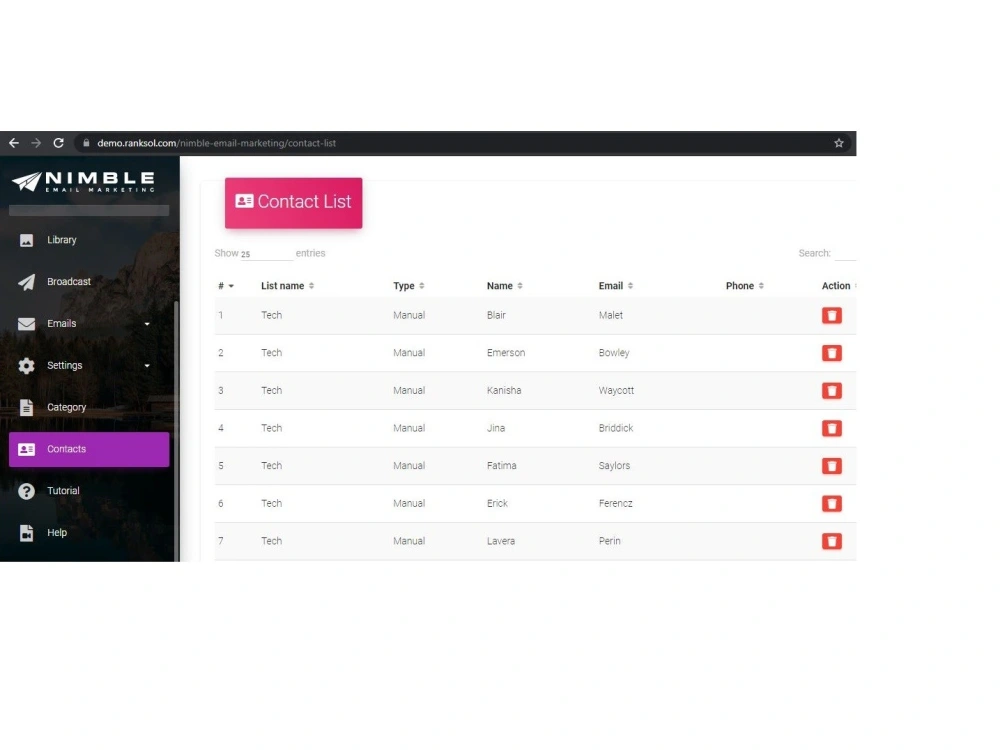Click Manual type in Blair's row

point(409,315)
